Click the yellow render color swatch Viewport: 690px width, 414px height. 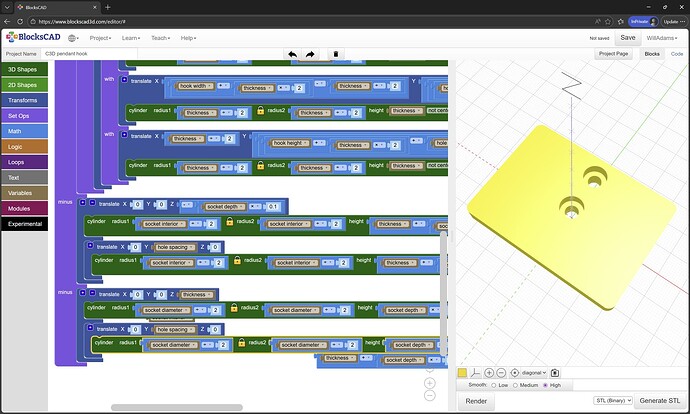pyautogui.click(x=462, y=372)
